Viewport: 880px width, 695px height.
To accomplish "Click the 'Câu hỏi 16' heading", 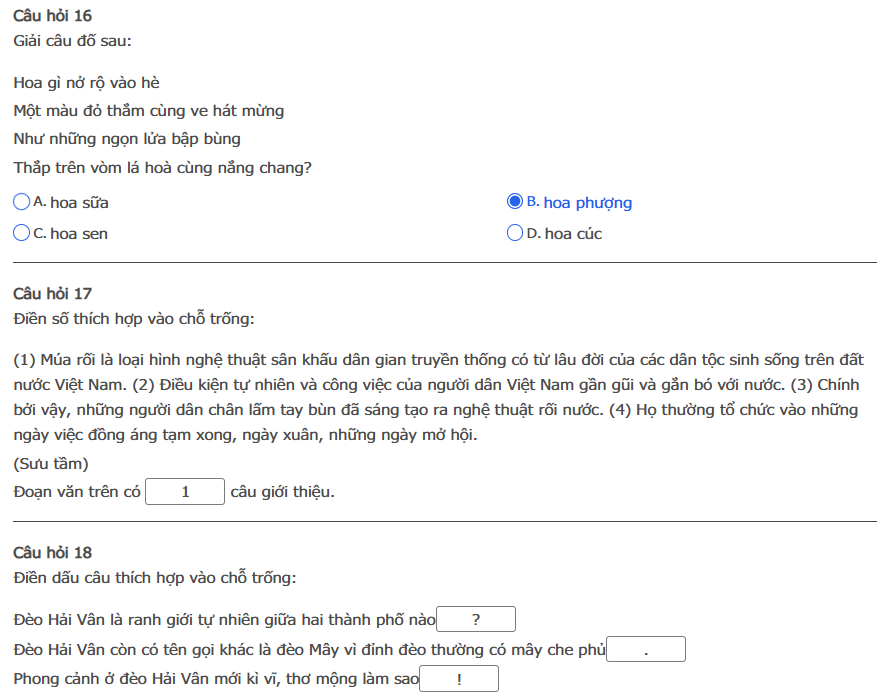I will click(x=52, y=16).
